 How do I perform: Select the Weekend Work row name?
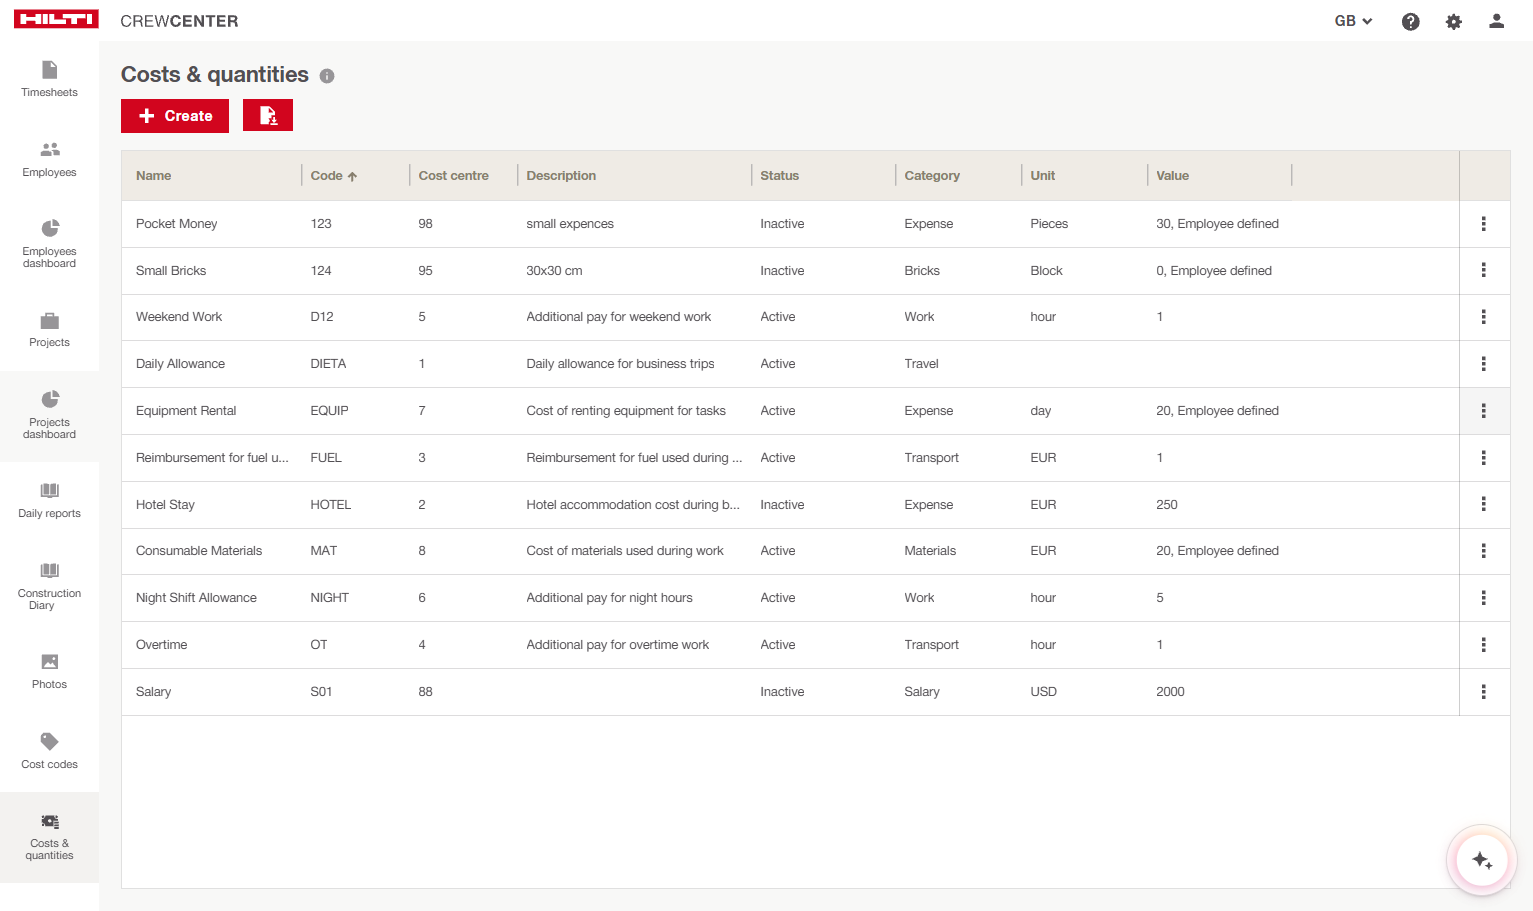click(179, 317)
